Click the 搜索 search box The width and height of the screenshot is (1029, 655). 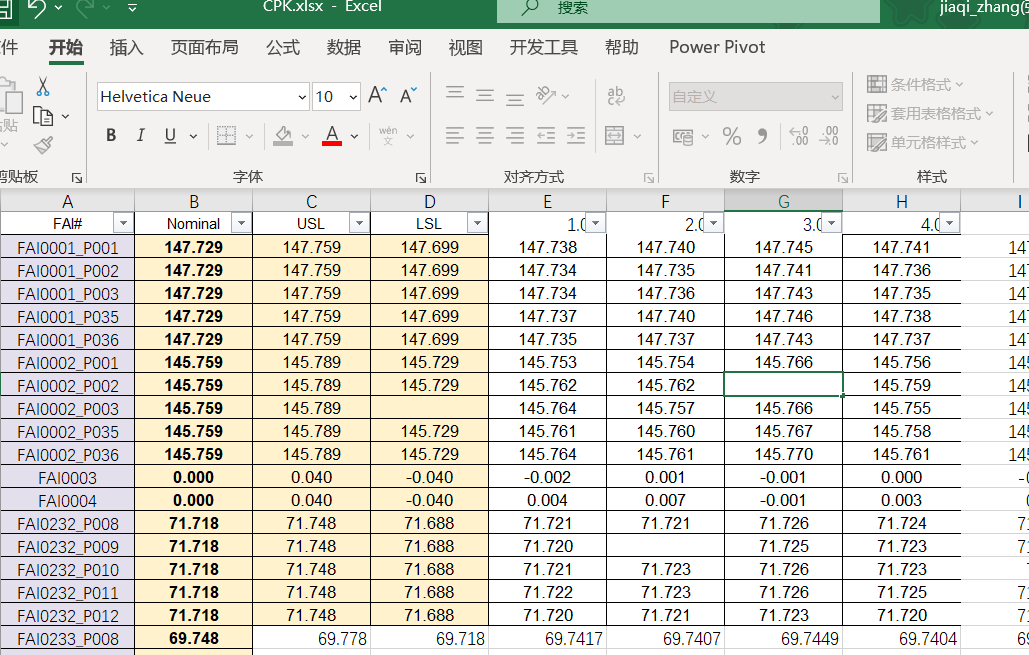pos(688,9)
